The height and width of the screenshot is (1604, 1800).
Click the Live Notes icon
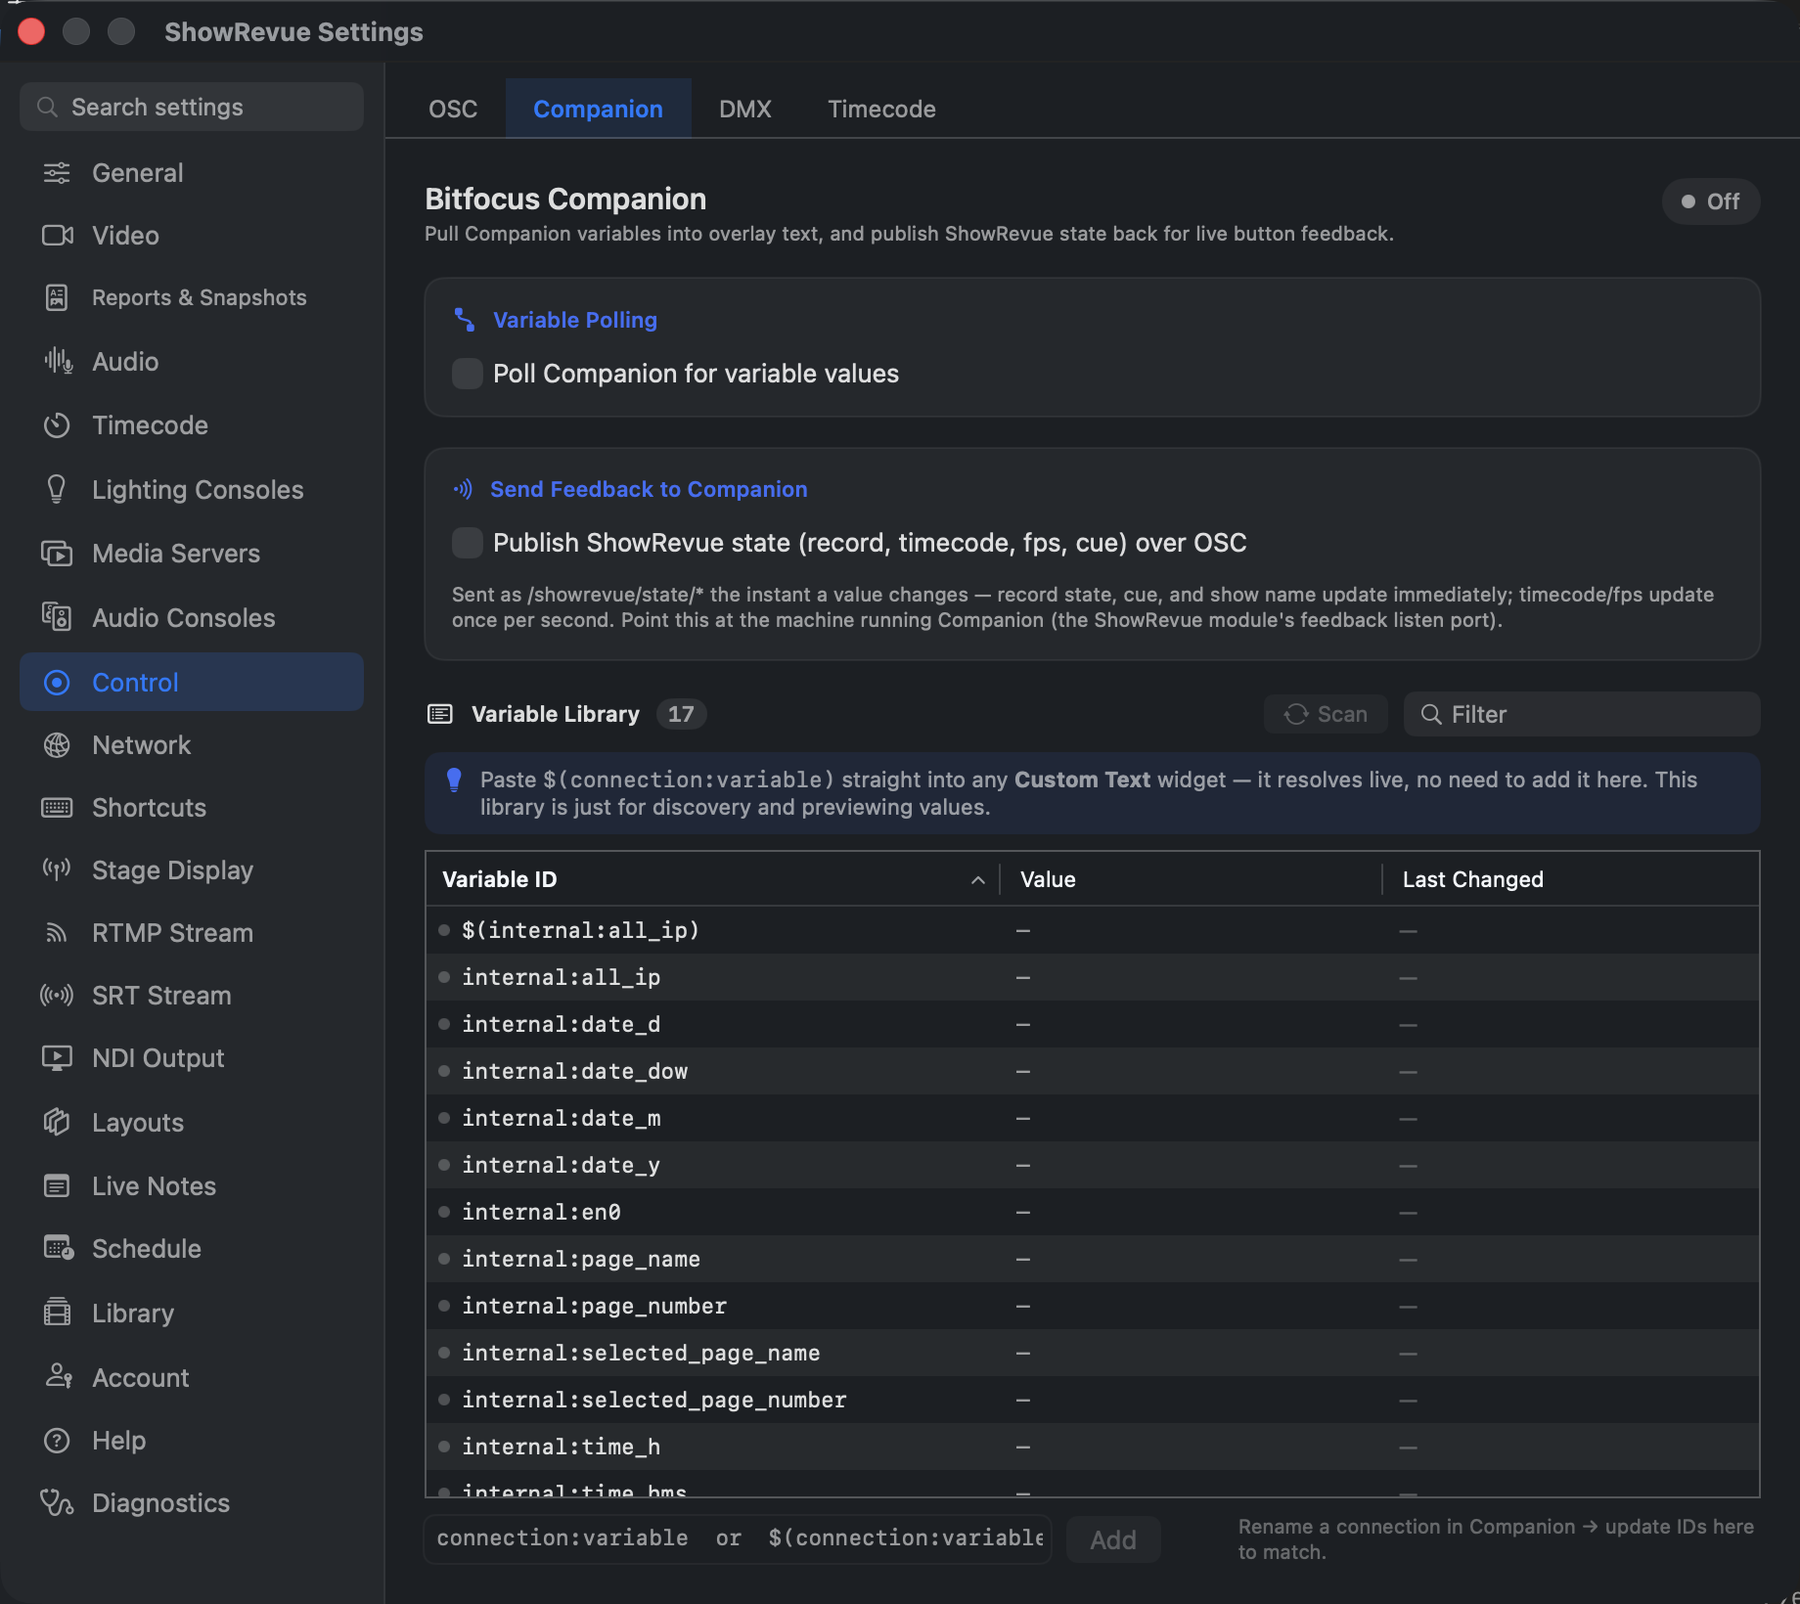[x=57, y=1186]
